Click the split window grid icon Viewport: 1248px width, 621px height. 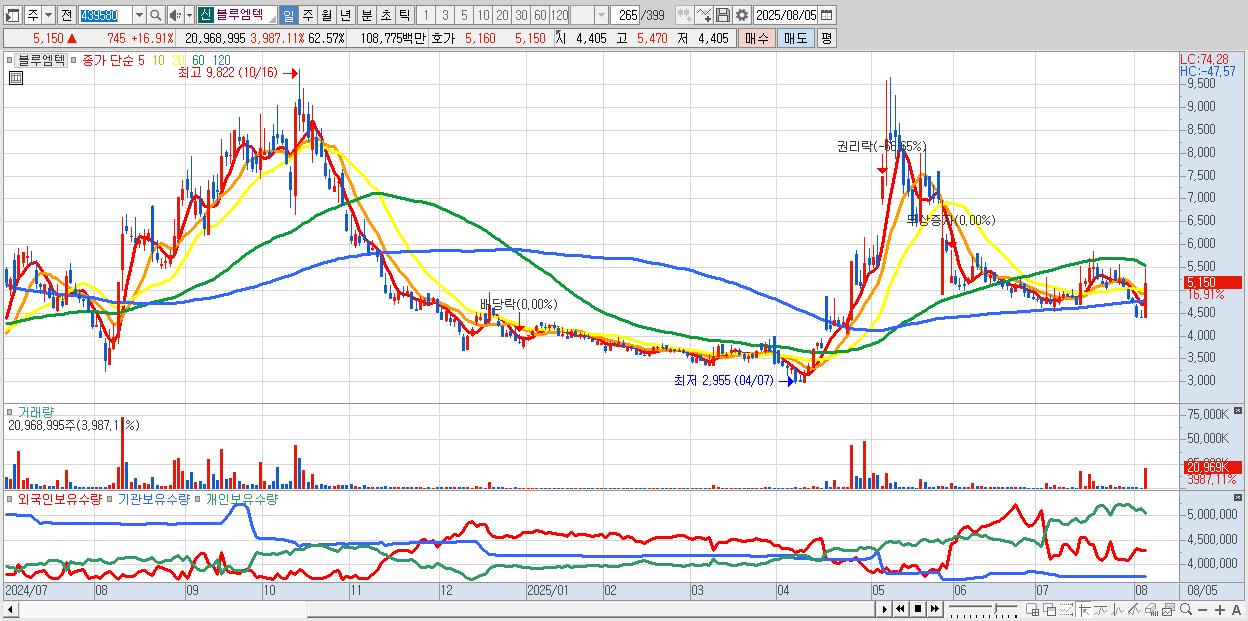pos(1032,609)
